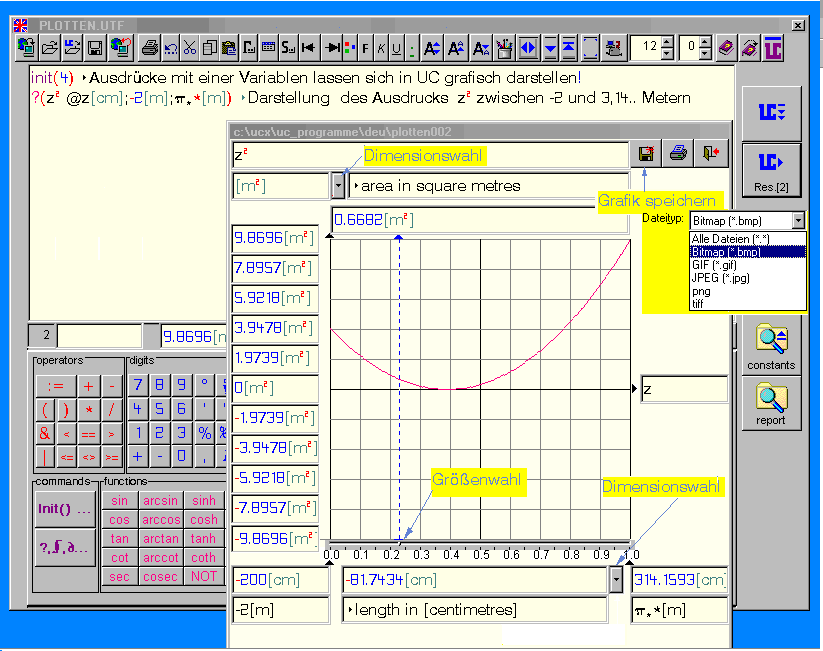Click the digit 5 button
This screenshot has height=651, width=823.
point(160,409)
